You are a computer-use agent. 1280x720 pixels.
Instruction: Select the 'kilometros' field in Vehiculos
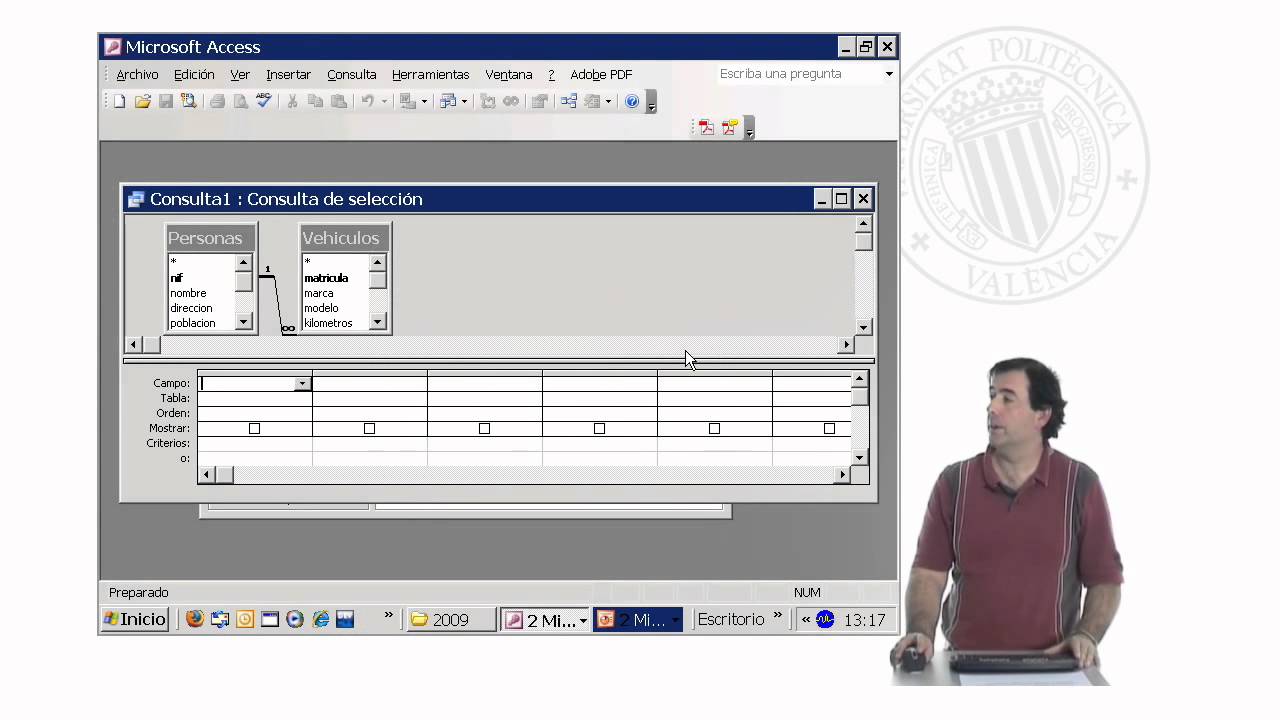328,323
